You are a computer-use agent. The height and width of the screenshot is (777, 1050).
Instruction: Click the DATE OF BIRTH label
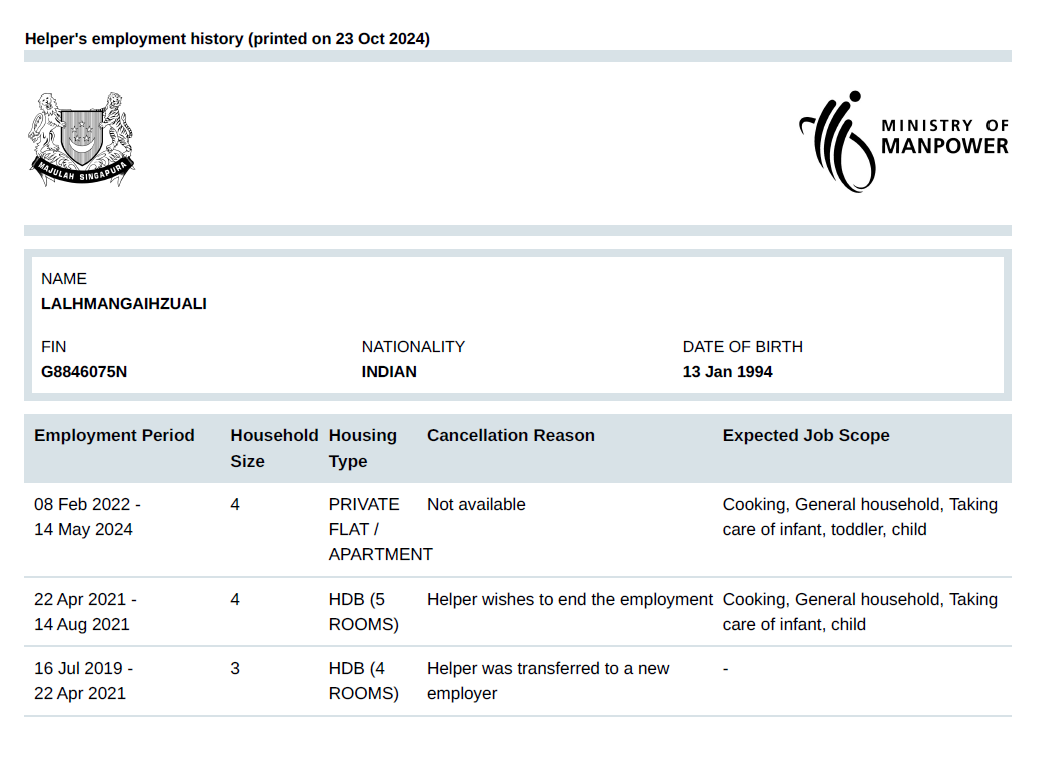coord(743,347)
